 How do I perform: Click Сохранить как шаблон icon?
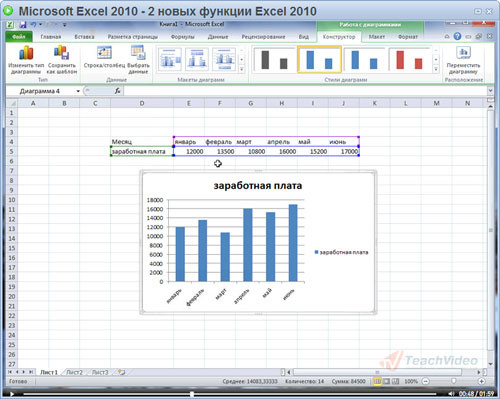point(62,53)
